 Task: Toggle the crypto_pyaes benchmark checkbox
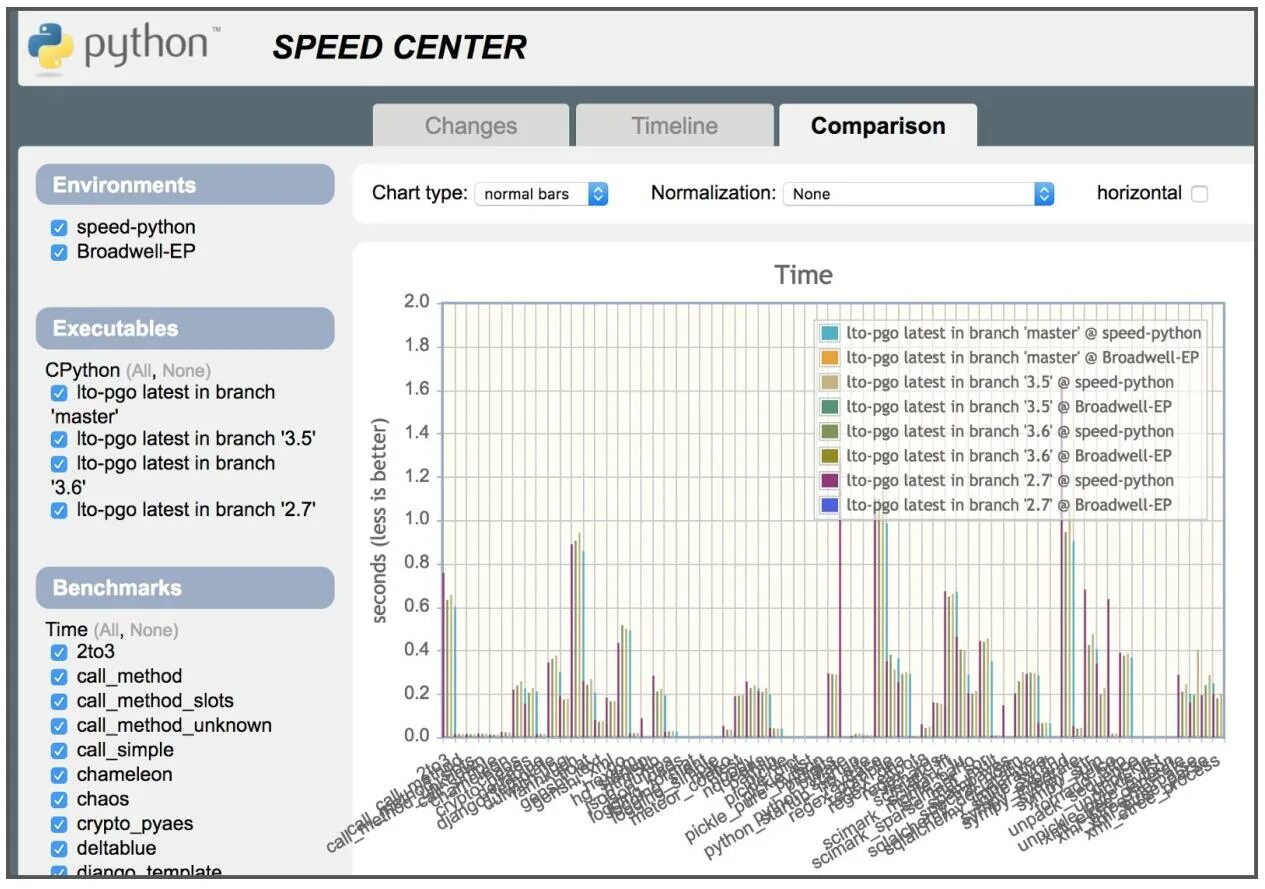point(59,825)
